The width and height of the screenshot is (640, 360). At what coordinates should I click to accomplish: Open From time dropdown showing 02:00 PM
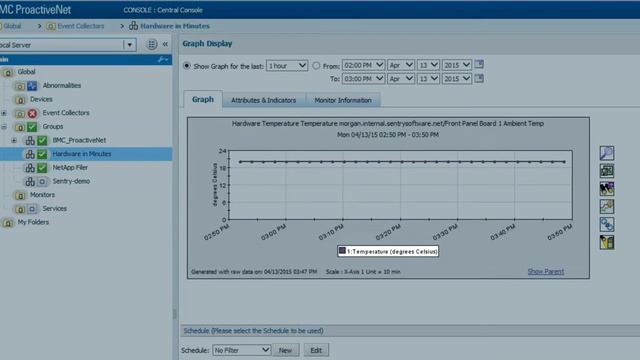click(363, 65)
